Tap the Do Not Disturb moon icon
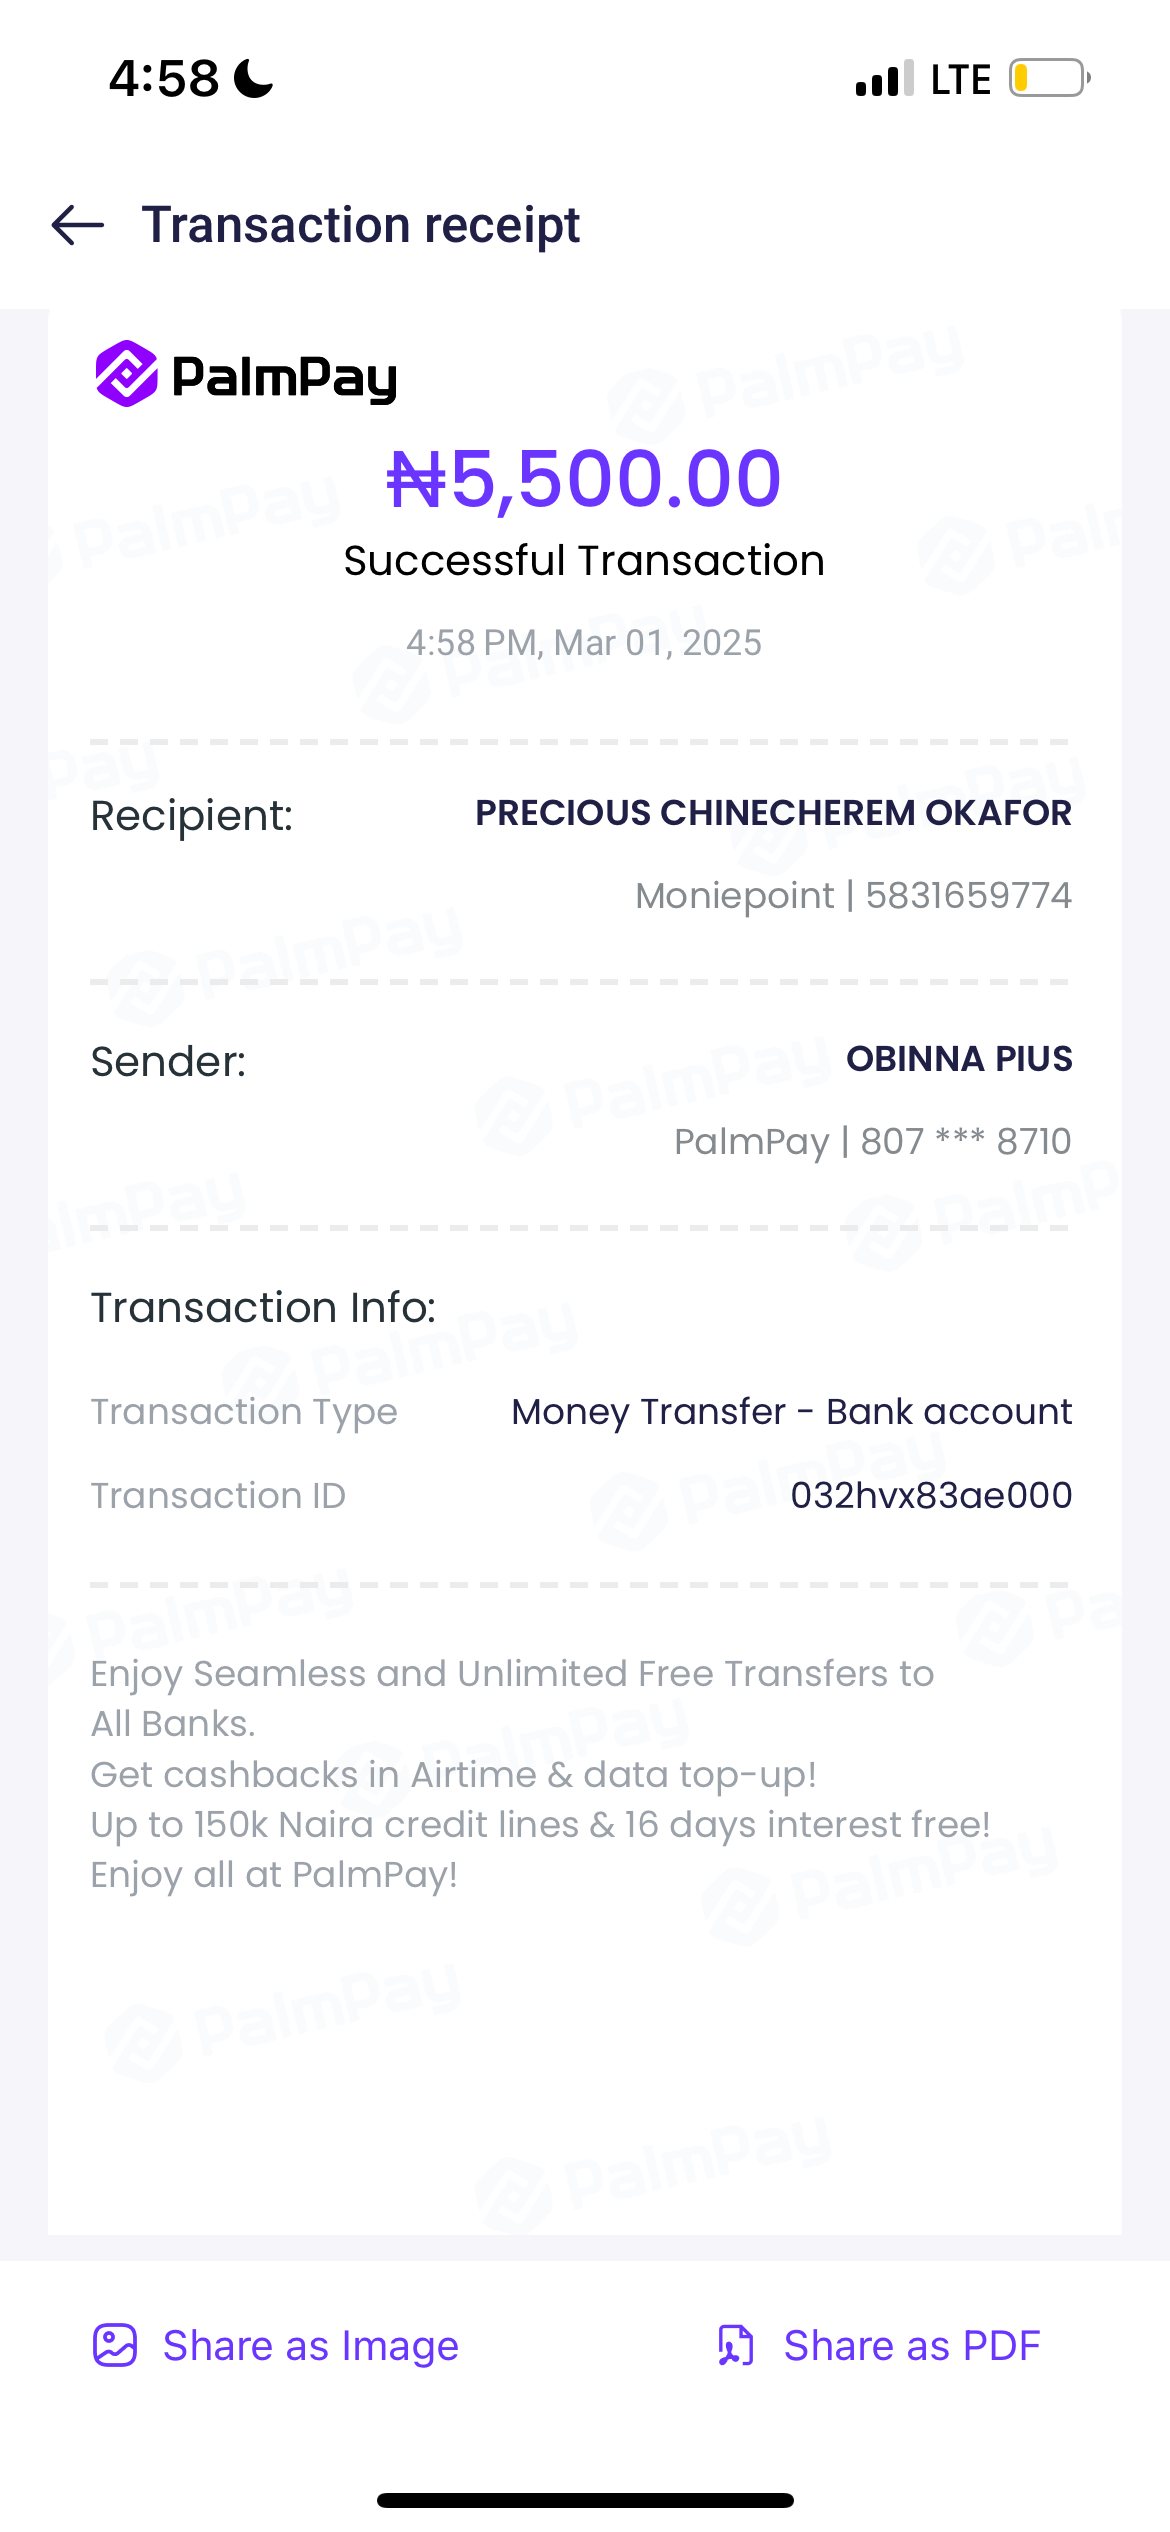The height and width of the screenshot is (2532, 1170). tap(254, 78)
